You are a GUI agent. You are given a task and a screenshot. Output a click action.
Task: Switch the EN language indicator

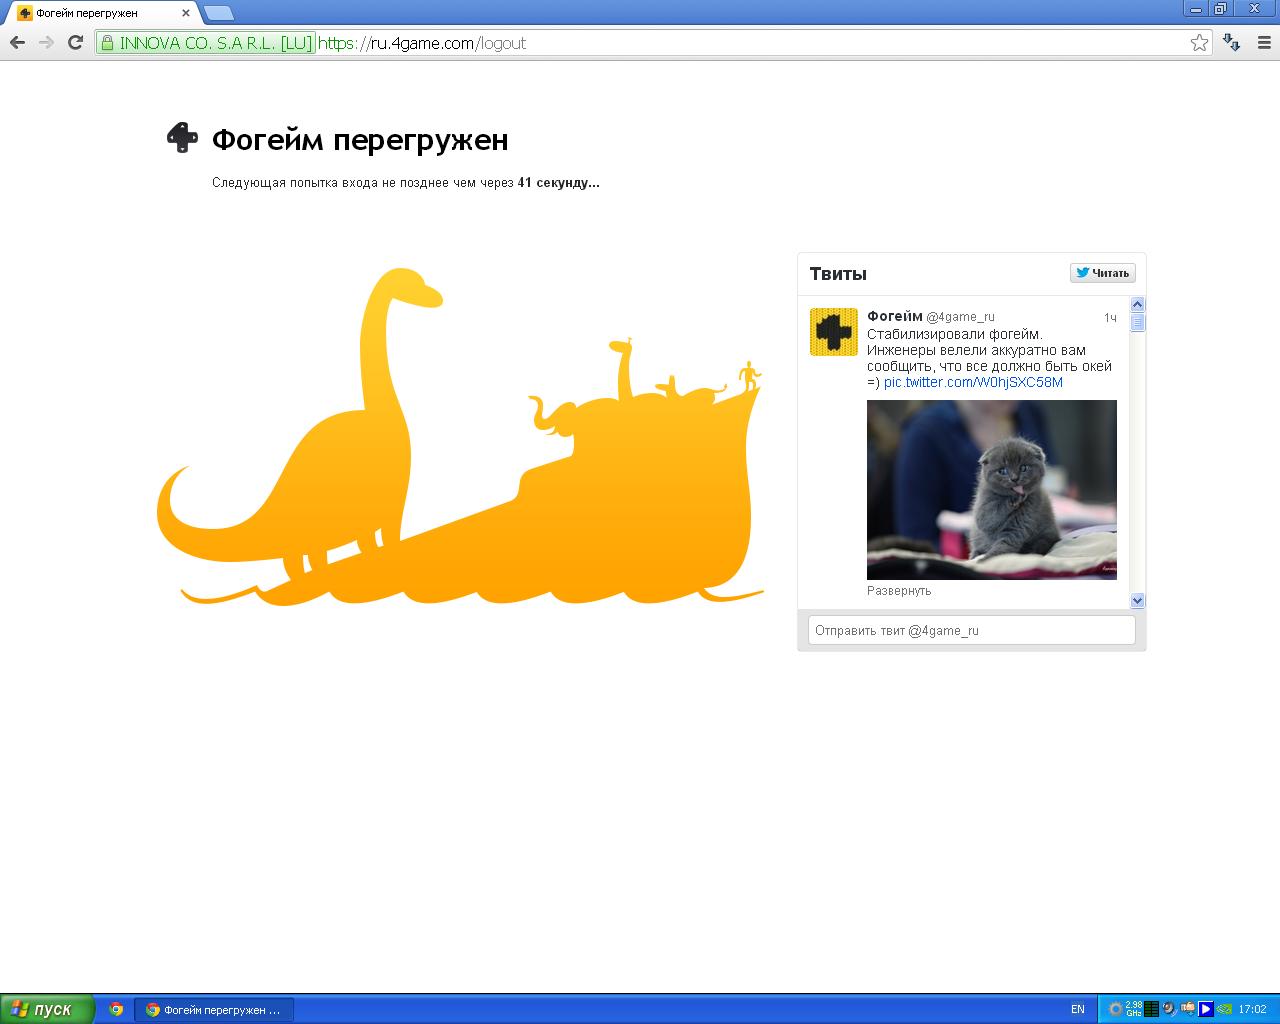point(1077,1009)
